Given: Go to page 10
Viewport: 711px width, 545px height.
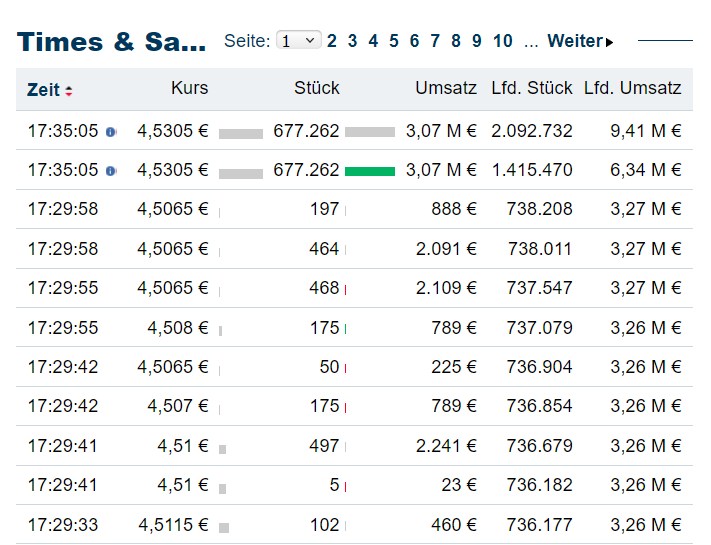Looking at the screenshot, I should [x=503, y=41].
